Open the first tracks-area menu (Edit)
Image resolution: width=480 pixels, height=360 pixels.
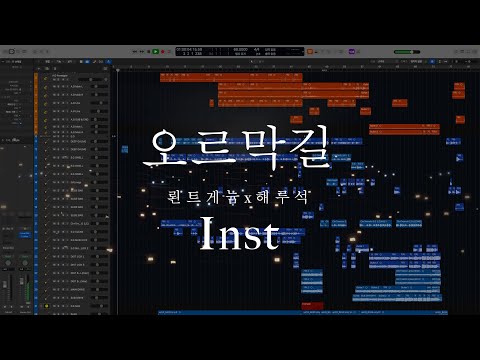coord(47,62)
